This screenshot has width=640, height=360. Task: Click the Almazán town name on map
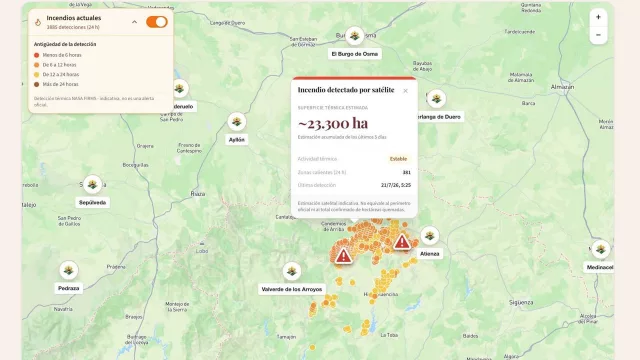tap(562, 87)
